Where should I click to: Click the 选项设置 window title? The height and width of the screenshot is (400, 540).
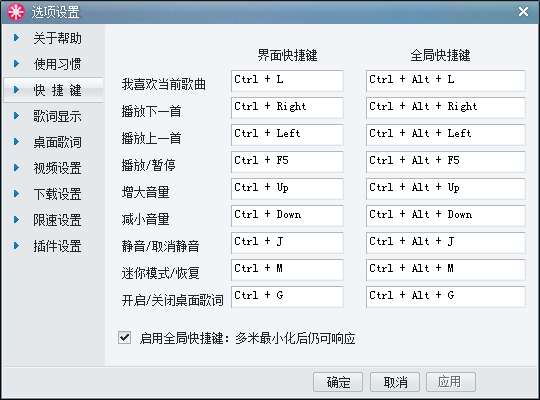(55, 12)
